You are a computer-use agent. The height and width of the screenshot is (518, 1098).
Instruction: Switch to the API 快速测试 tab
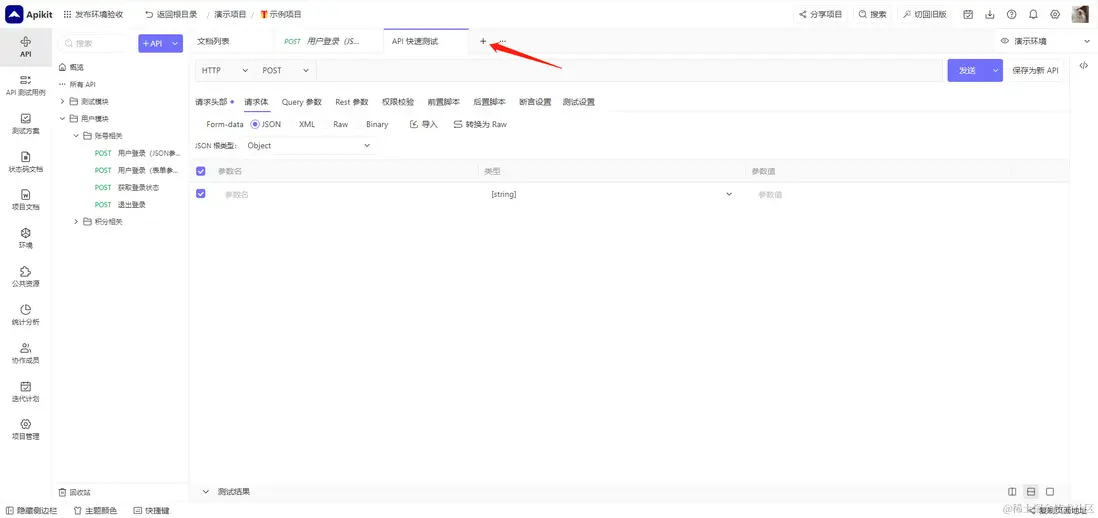coord(426,41)
